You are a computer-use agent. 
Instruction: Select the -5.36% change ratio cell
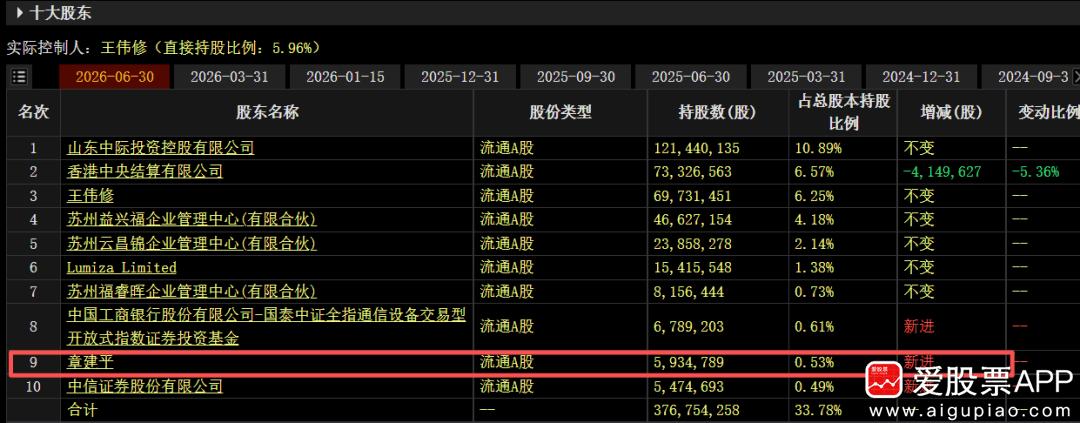[x=1035, y=172]
